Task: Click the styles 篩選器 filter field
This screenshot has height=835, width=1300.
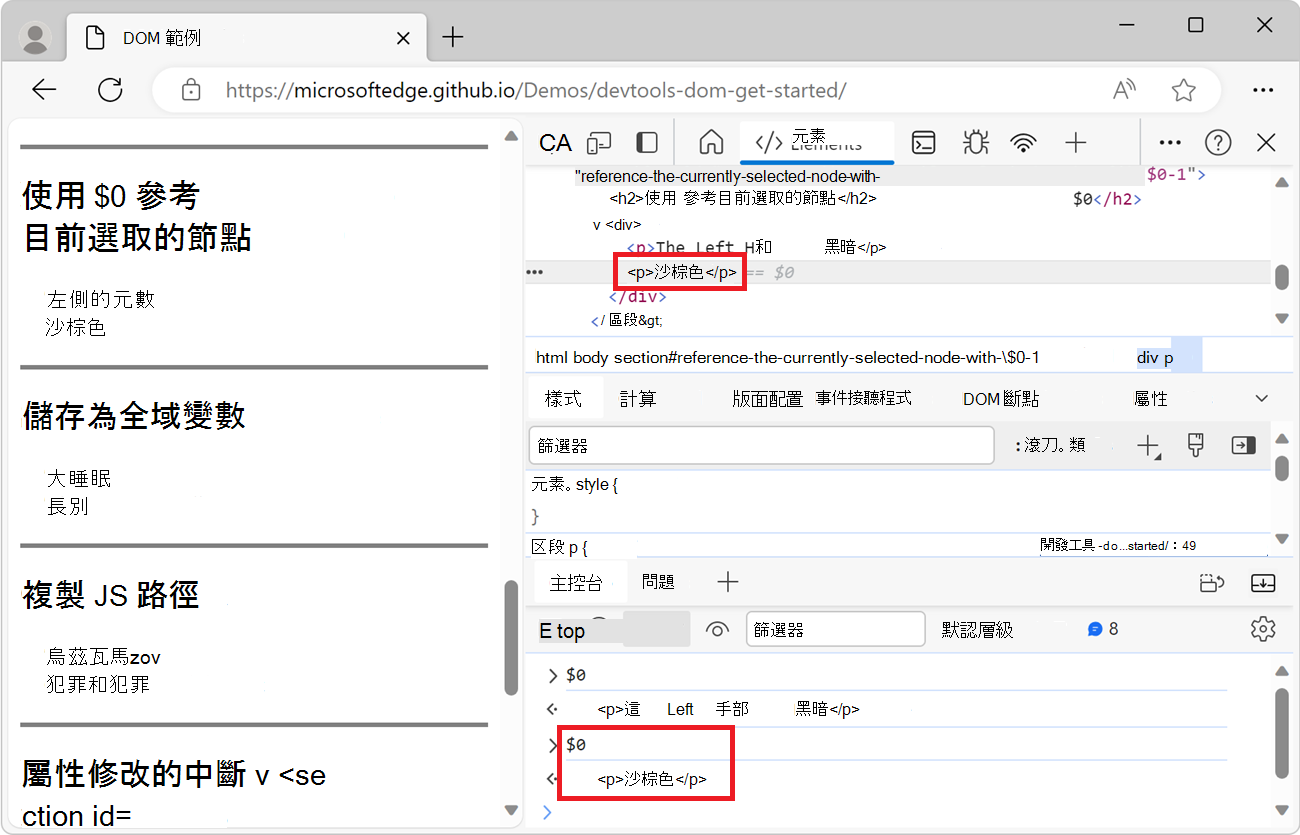Action: 761,445
